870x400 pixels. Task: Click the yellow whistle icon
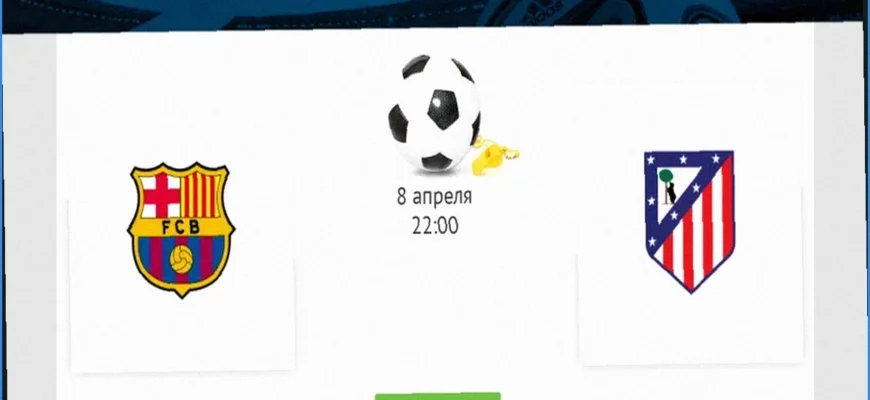tap(493, 155)
